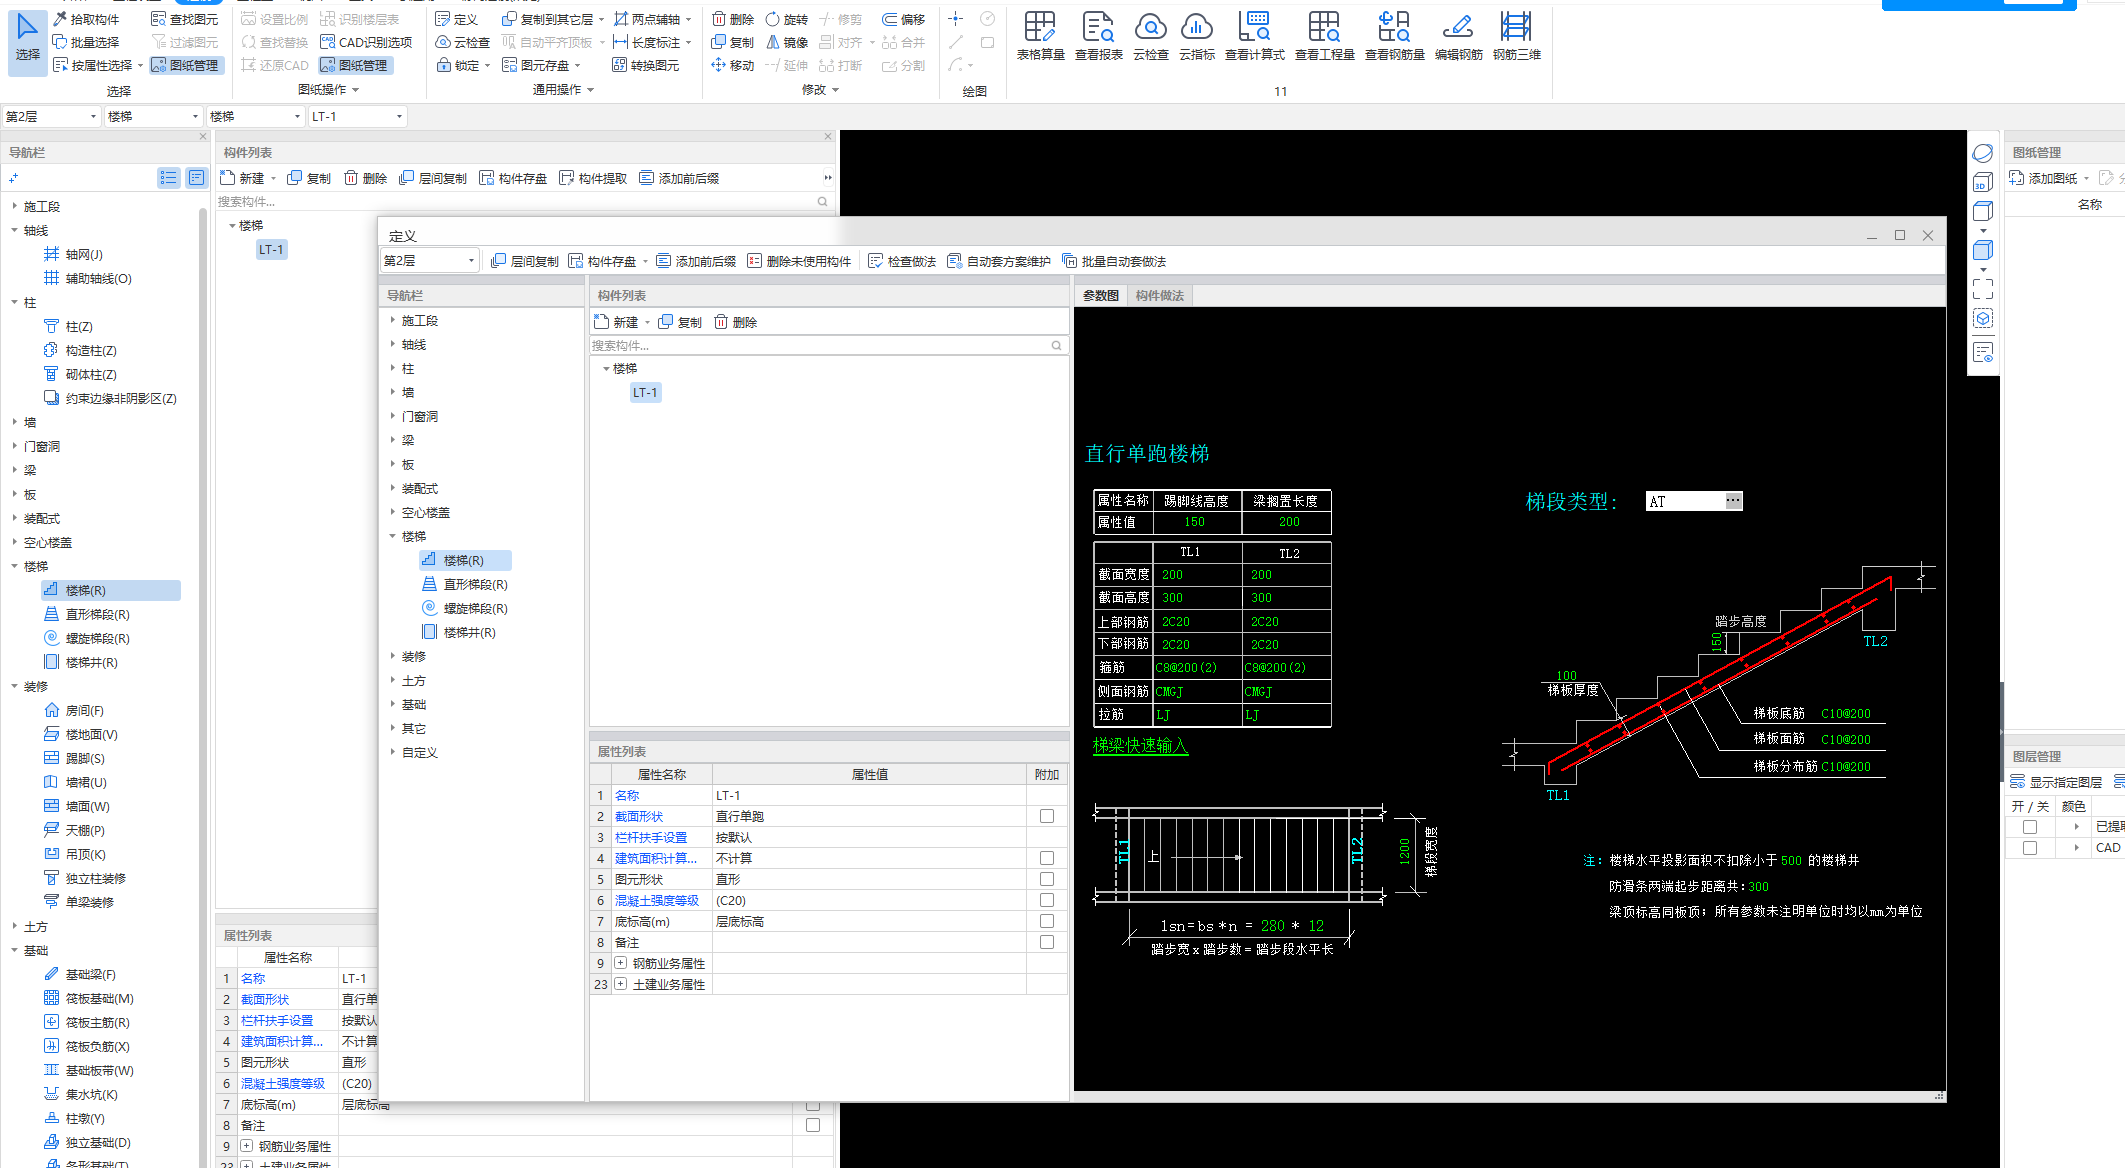2125x1168 pixels.
Task: Toggle 附加 checkbox for 截面形状 row
Action: tap(1047, 816)
